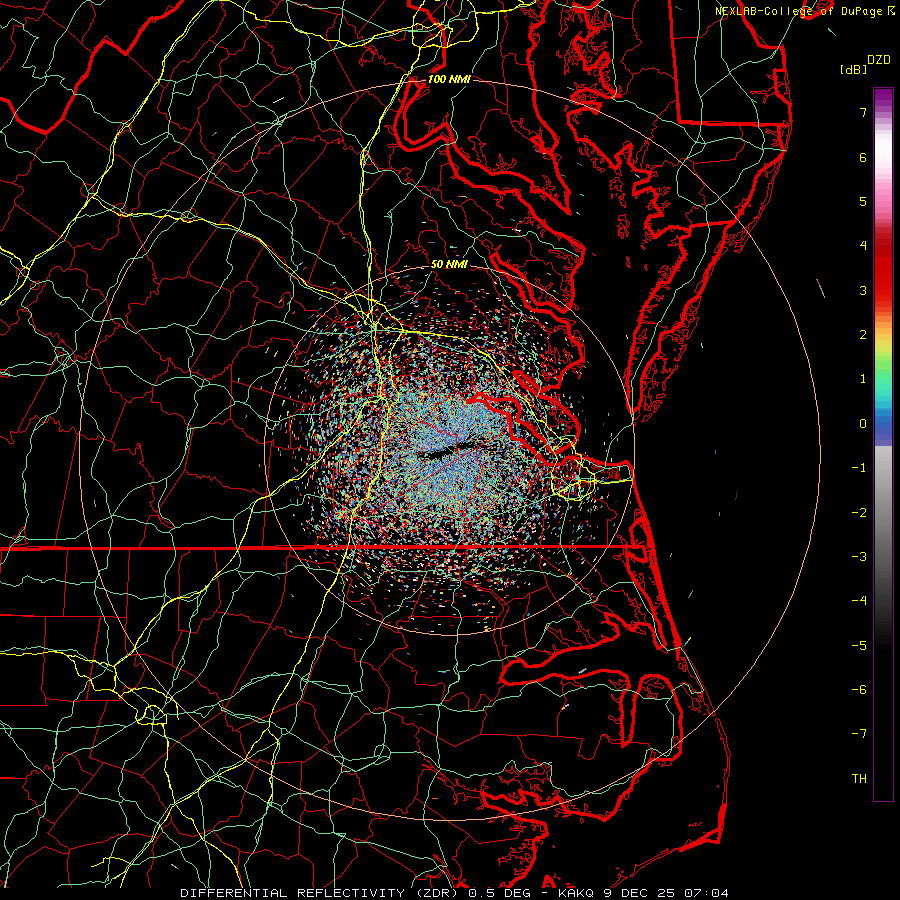Select the "-2" tick label on the color scale
Viewport: 900px width, 900px height.
tap(859, 513)
